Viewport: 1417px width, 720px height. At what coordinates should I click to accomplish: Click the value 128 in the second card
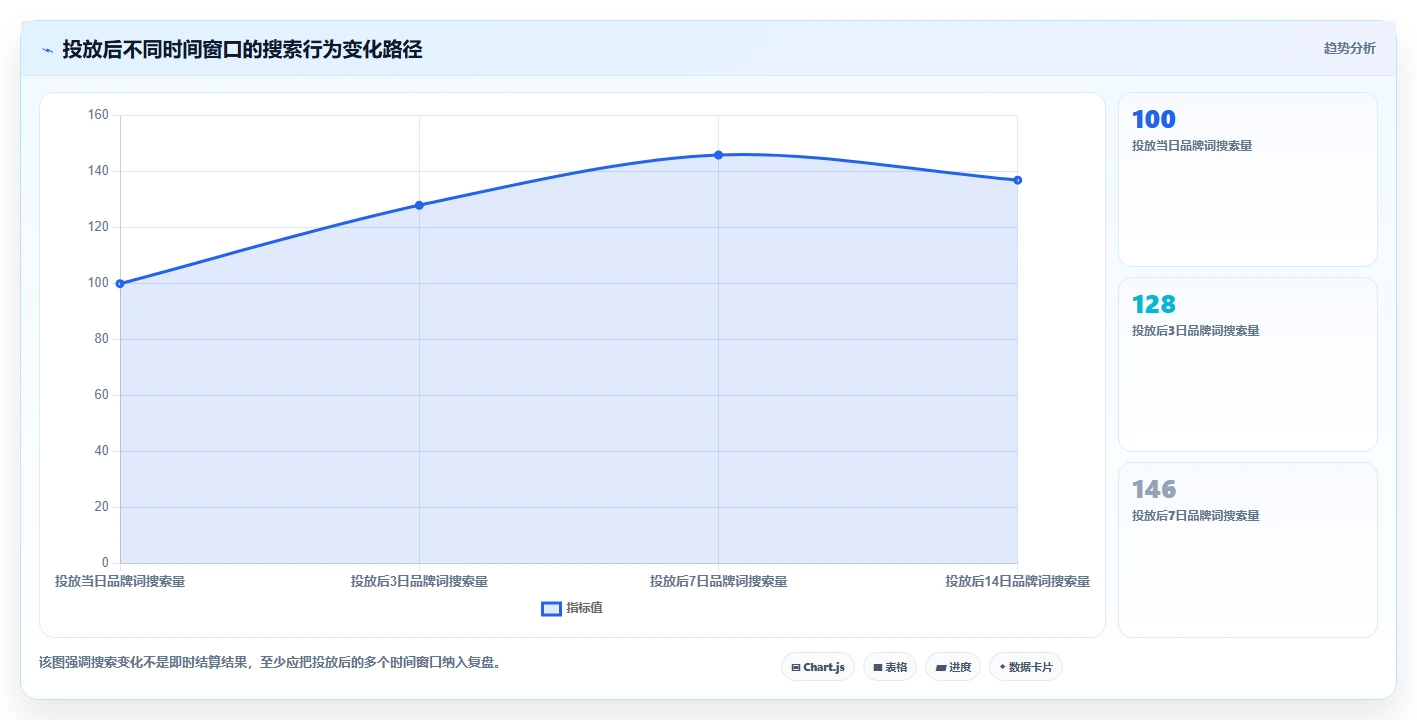point(1154,304)
